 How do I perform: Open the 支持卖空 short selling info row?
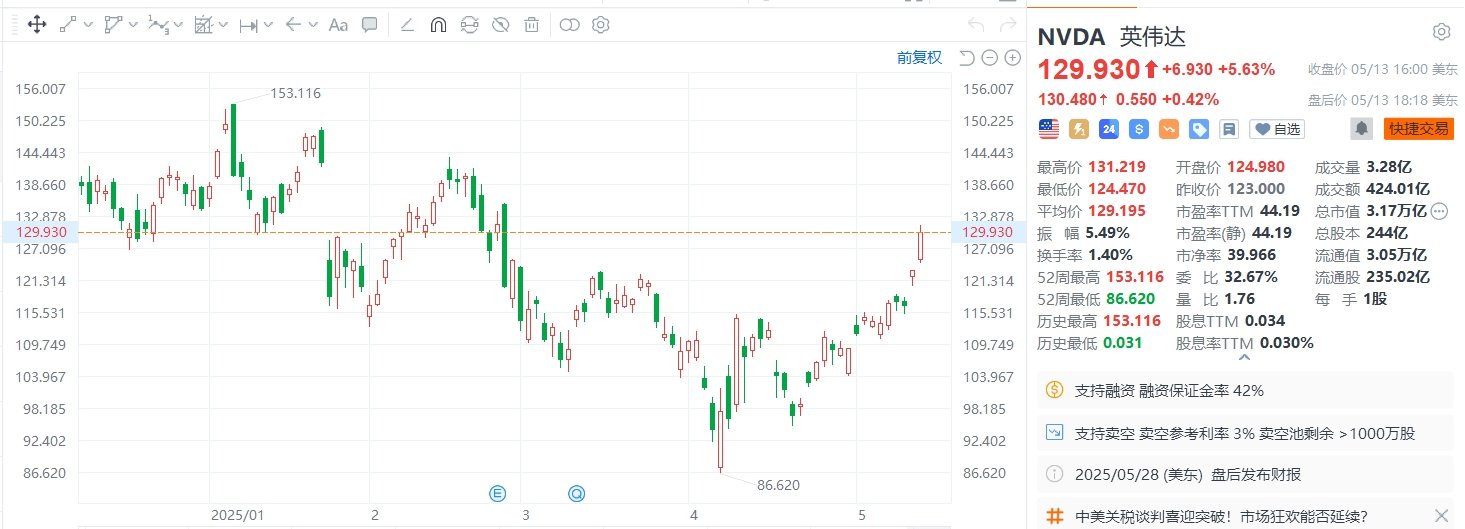(1247, 434)
